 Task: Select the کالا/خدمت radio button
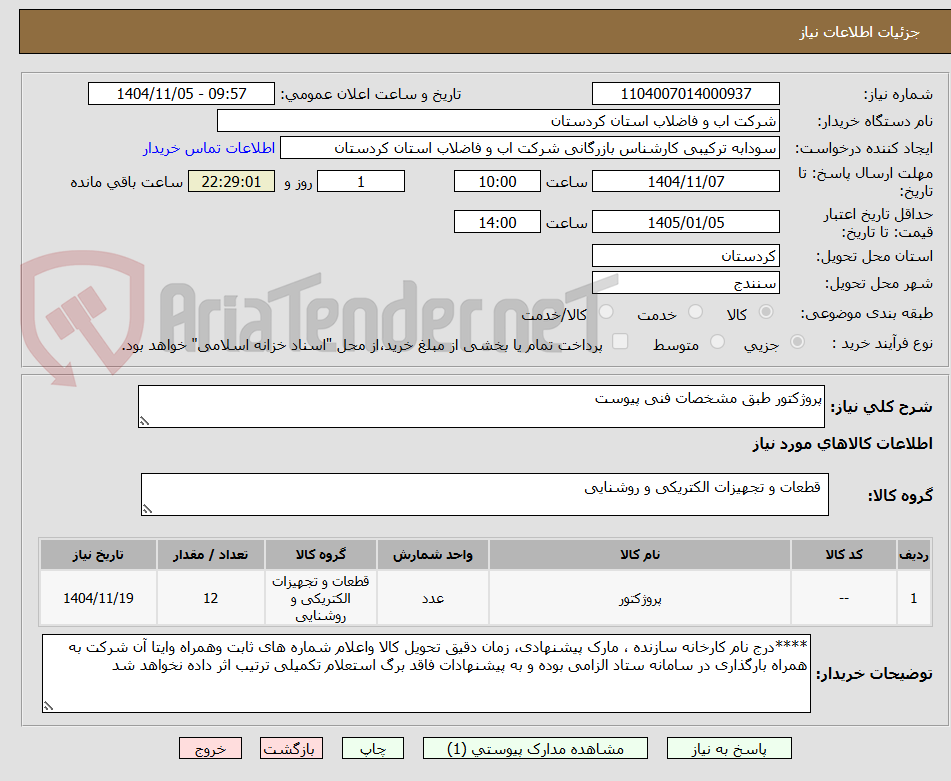[x=606, y=312]
